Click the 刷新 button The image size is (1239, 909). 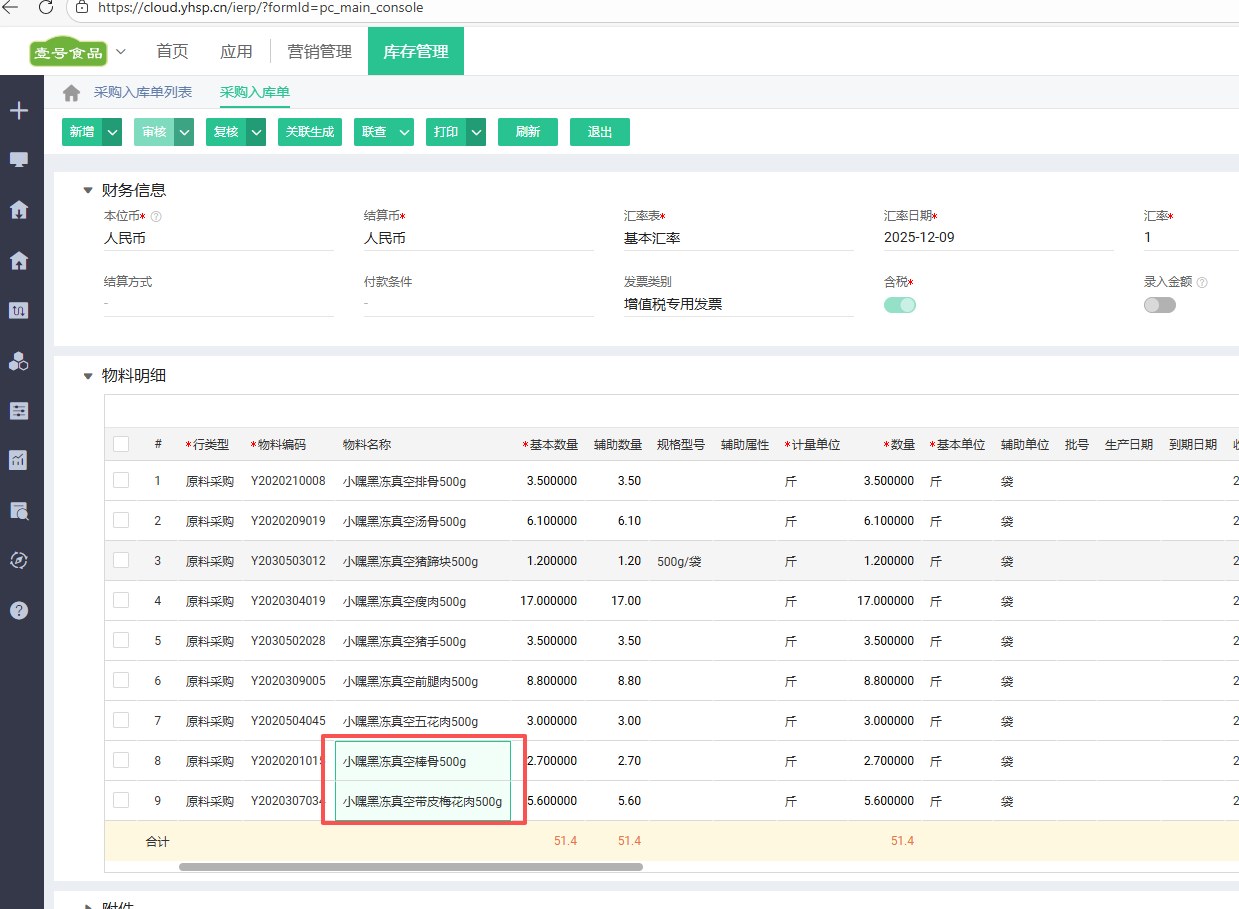527,132
